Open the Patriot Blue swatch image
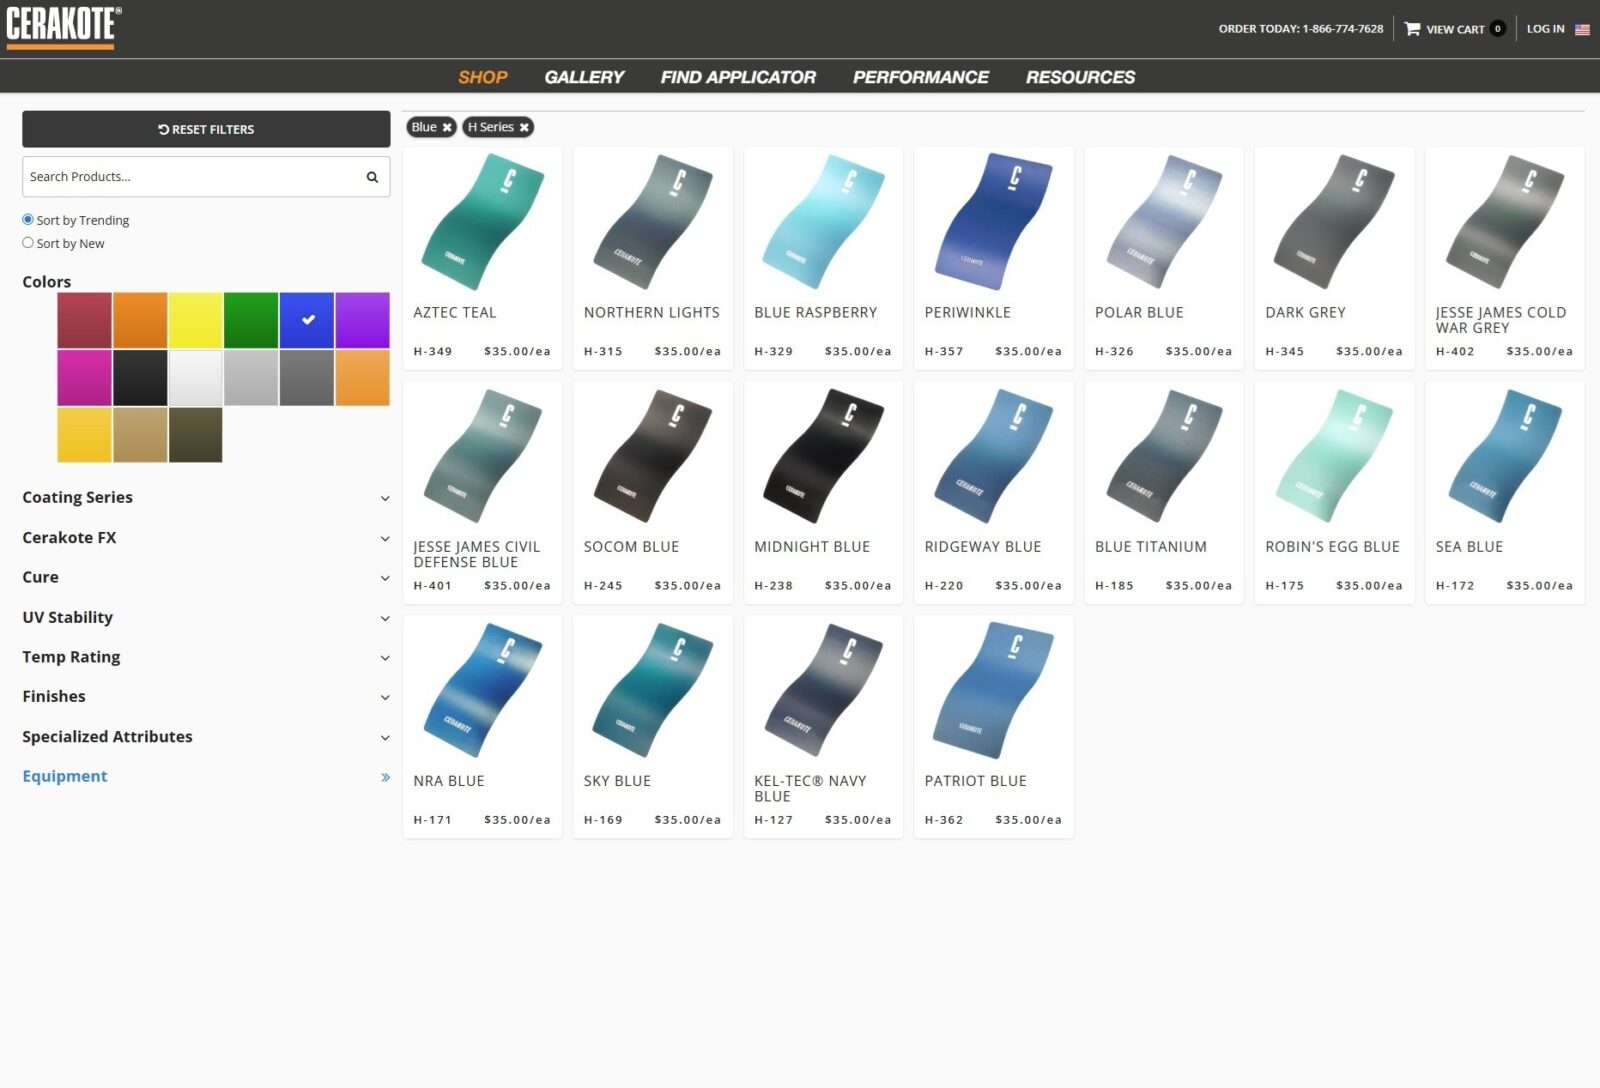1600x1088 pixels. [x=994, y=690]
